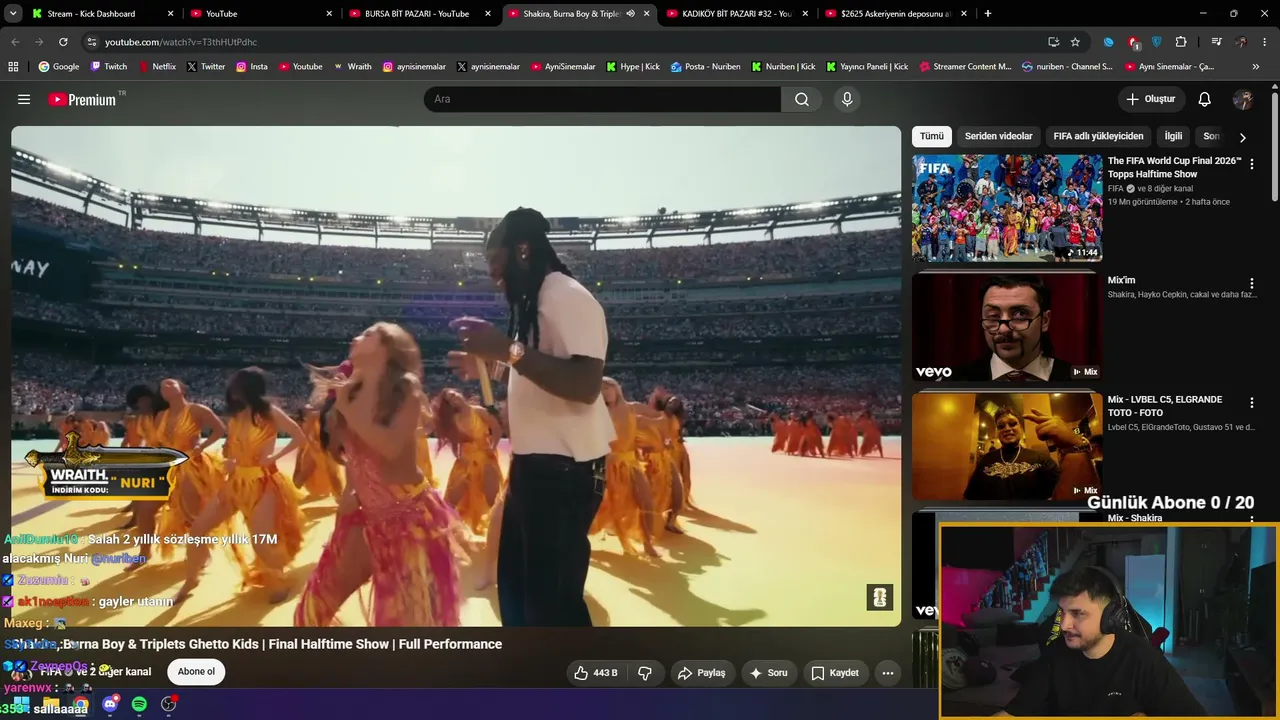This screenshot has width=1280, height=720.
Task: Show more bookmarks with the chevron
Action: click(1256, 67)
